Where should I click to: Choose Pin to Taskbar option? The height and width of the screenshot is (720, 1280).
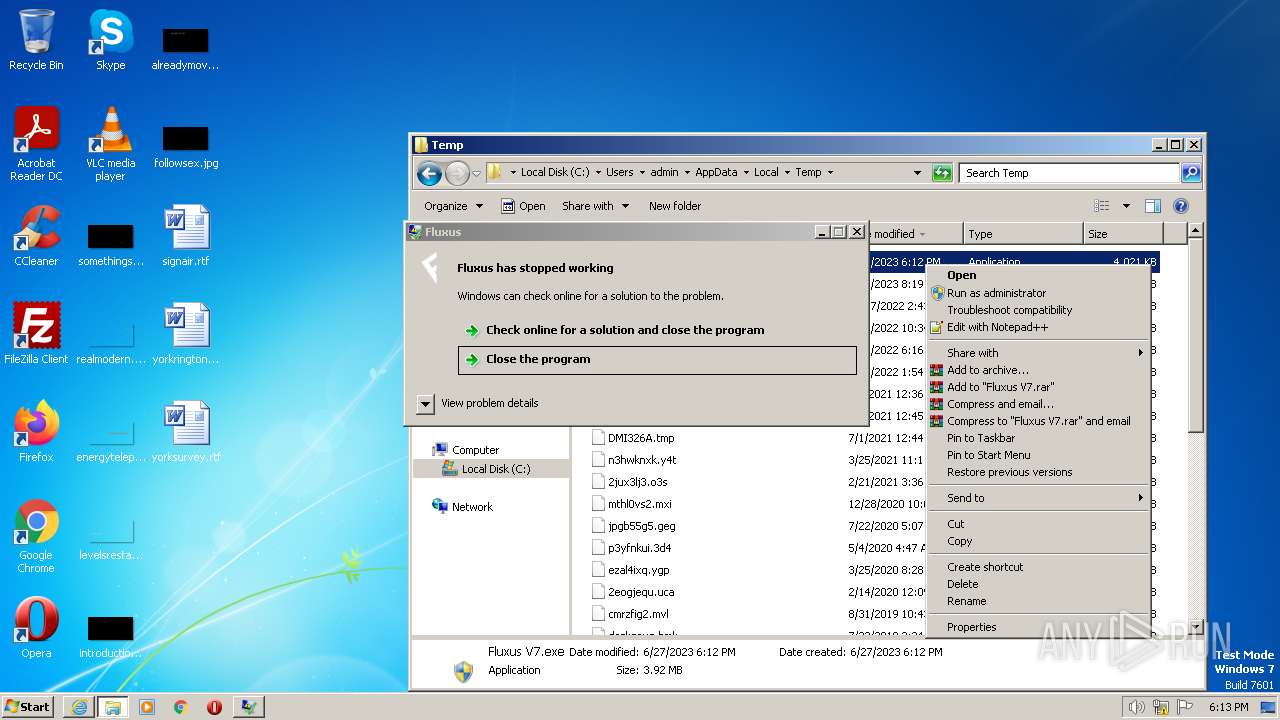(1037, 438)
